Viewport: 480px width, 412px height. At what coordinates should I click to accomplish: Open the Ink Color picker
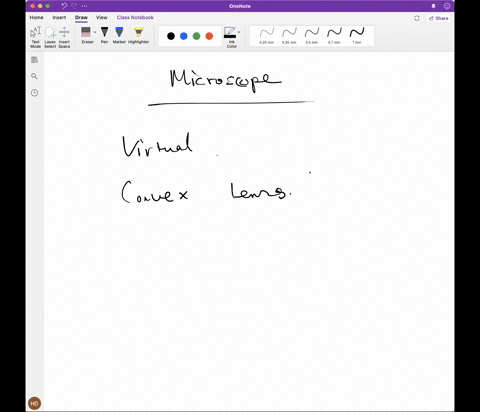pos(231,37)
